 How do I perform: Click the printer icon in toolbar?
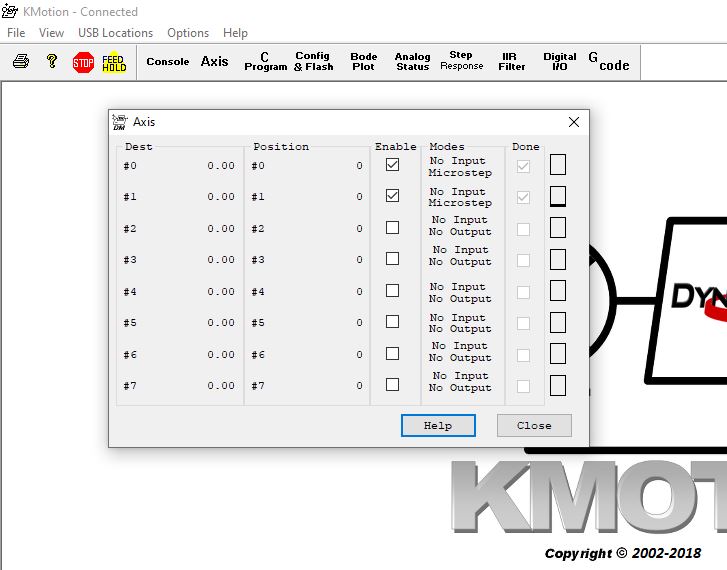(21, 62)
